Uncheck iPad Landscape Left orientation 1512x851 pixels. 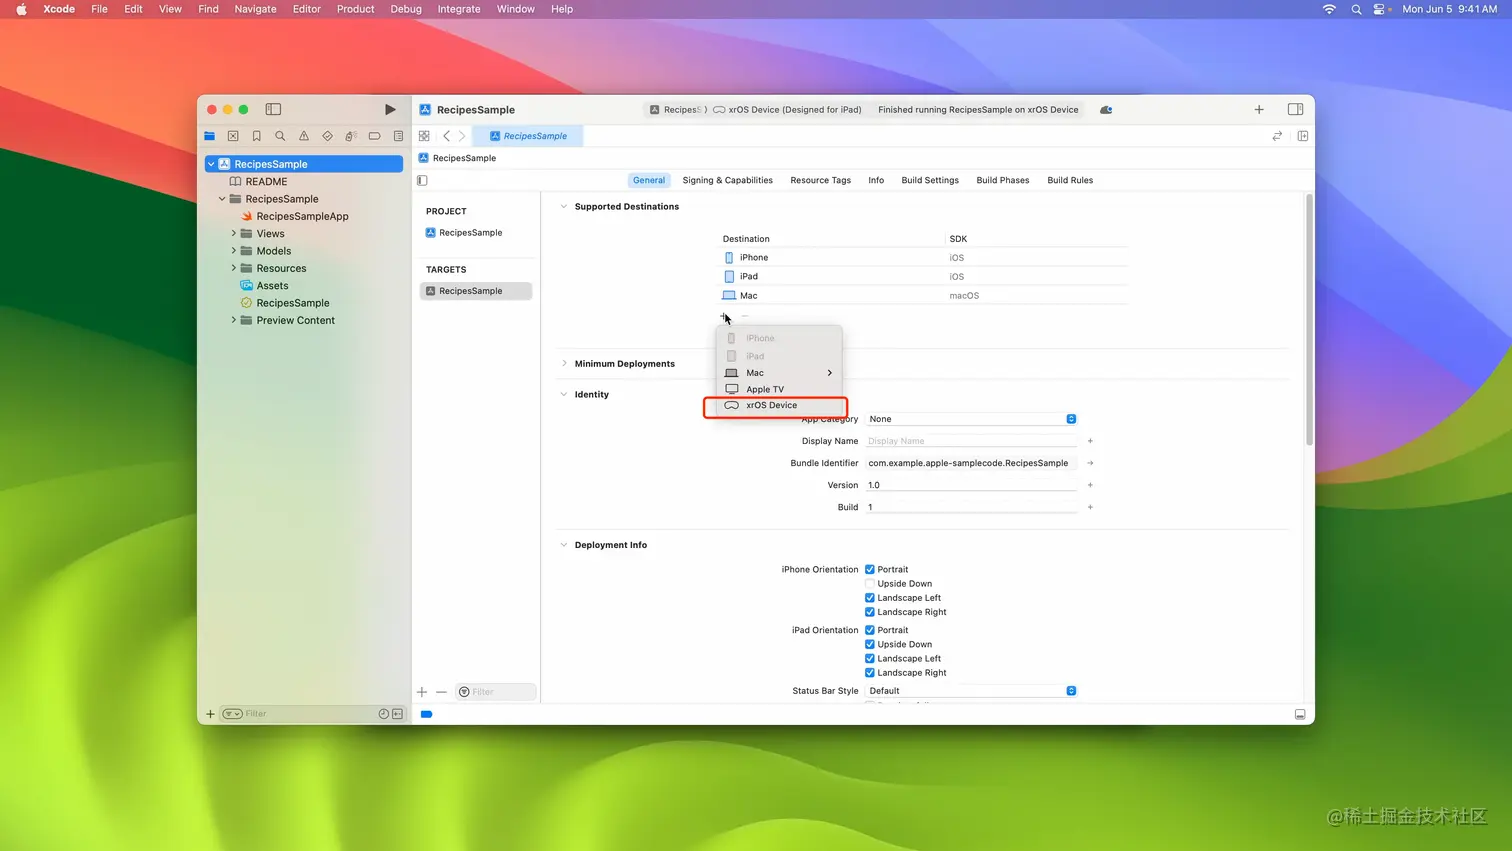pos(869,659)
